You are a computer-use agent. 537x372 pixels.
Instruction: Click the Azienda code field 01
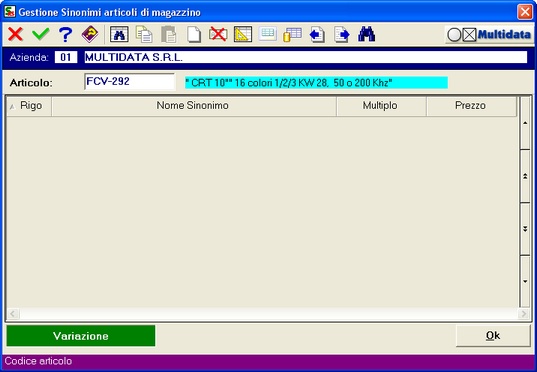click(x=66, y=57)
